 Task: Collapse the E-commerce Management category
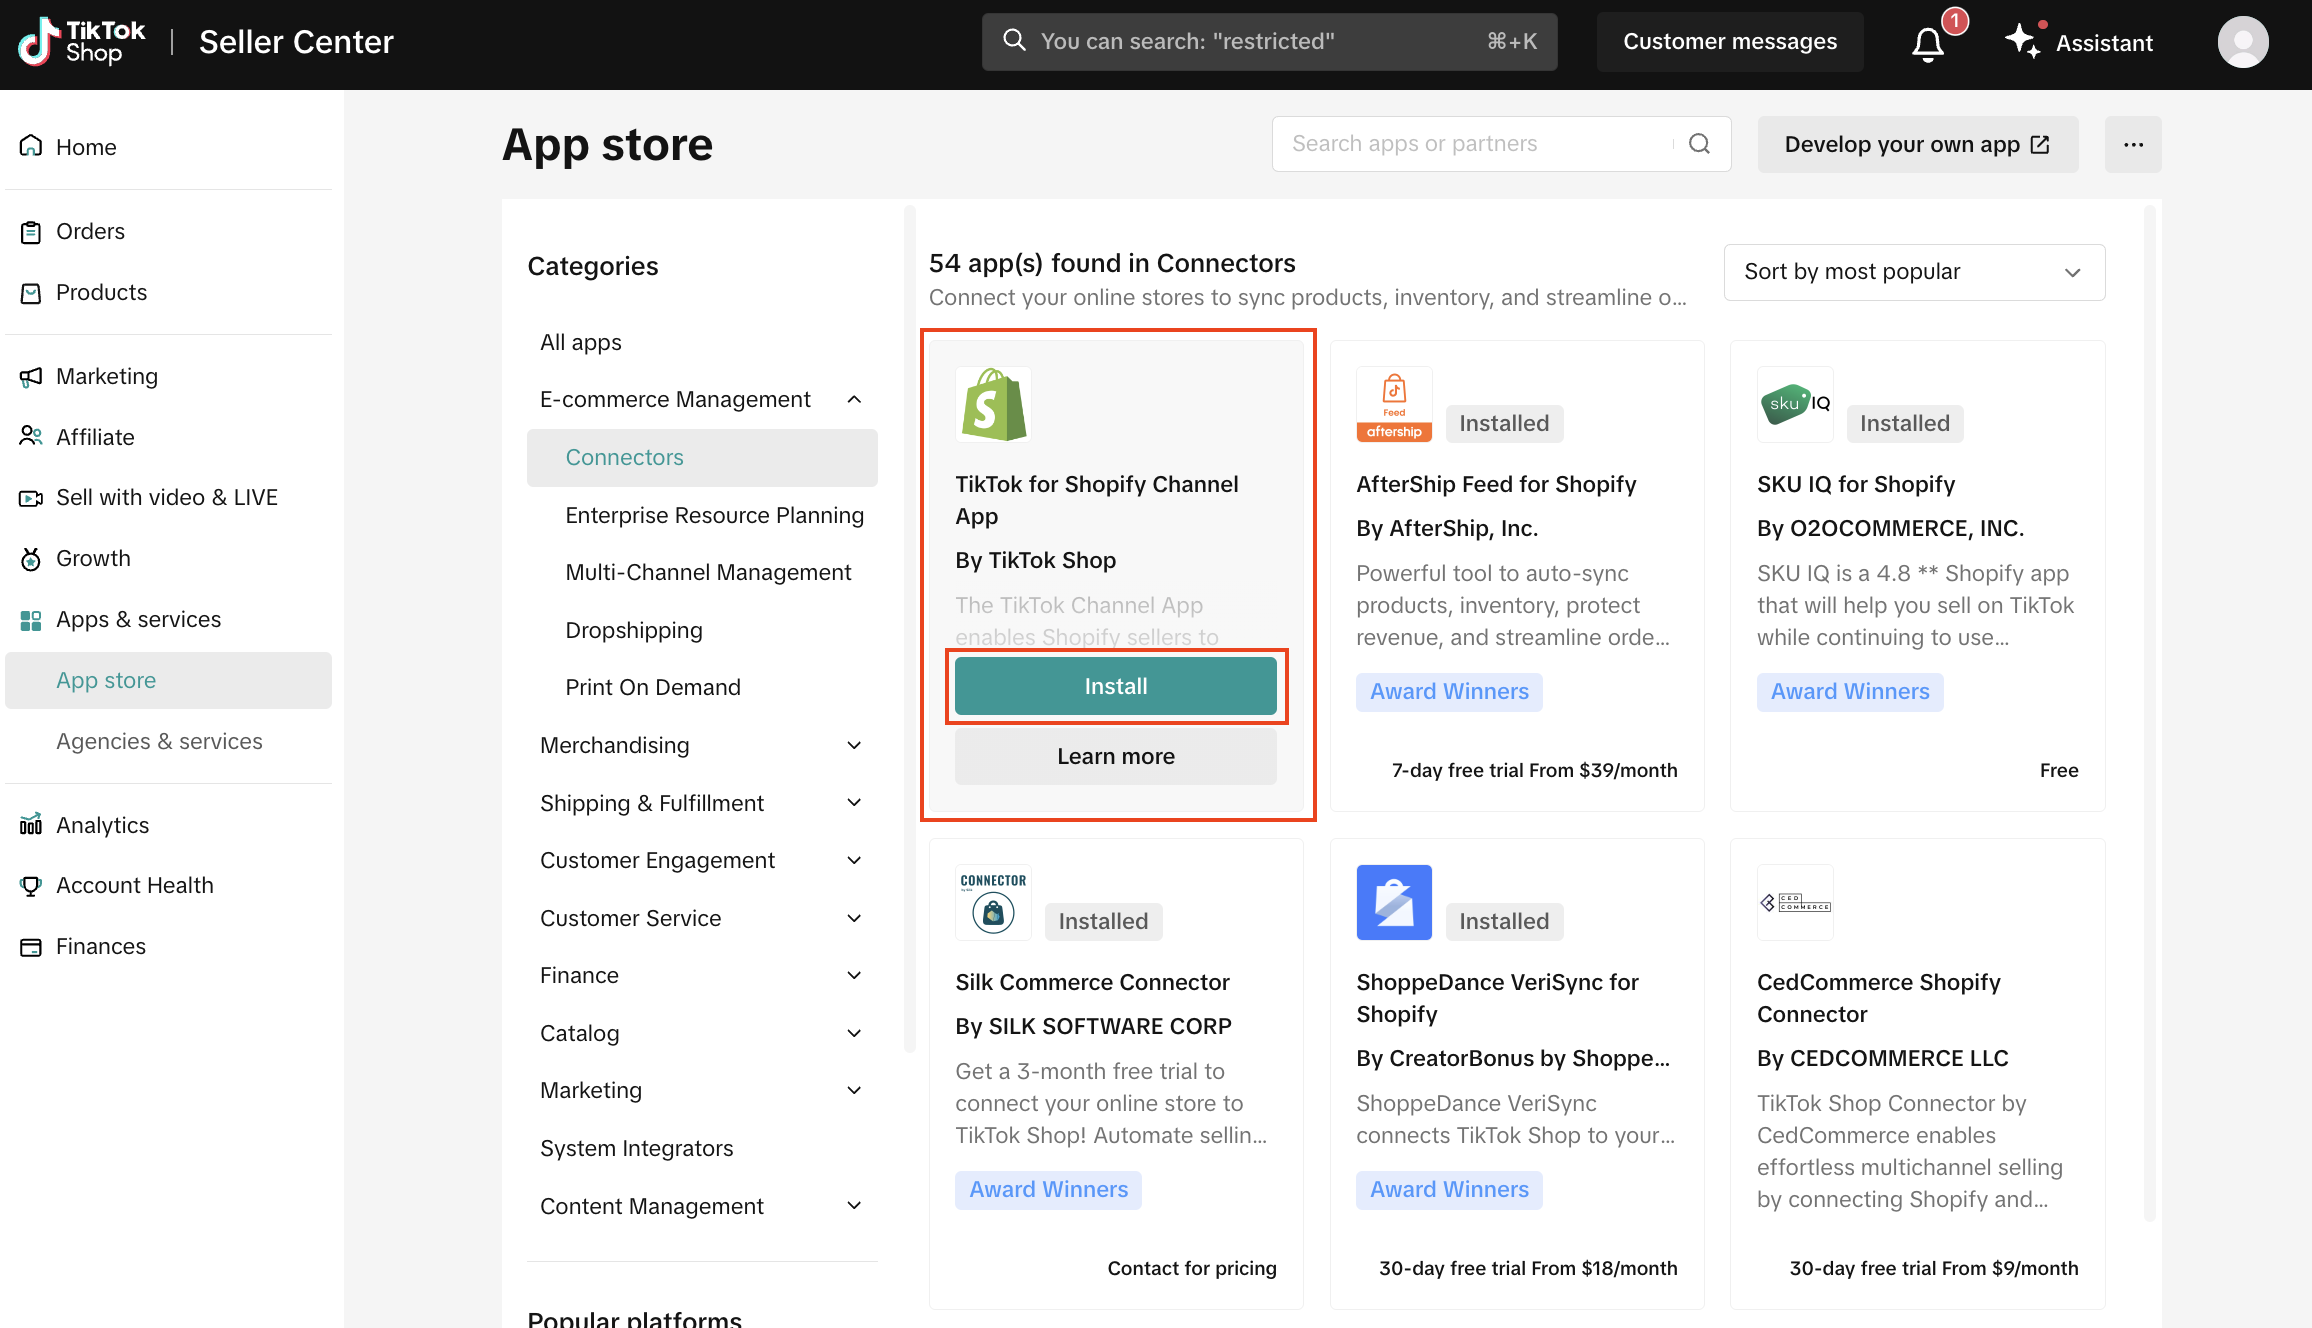point(854,399)
